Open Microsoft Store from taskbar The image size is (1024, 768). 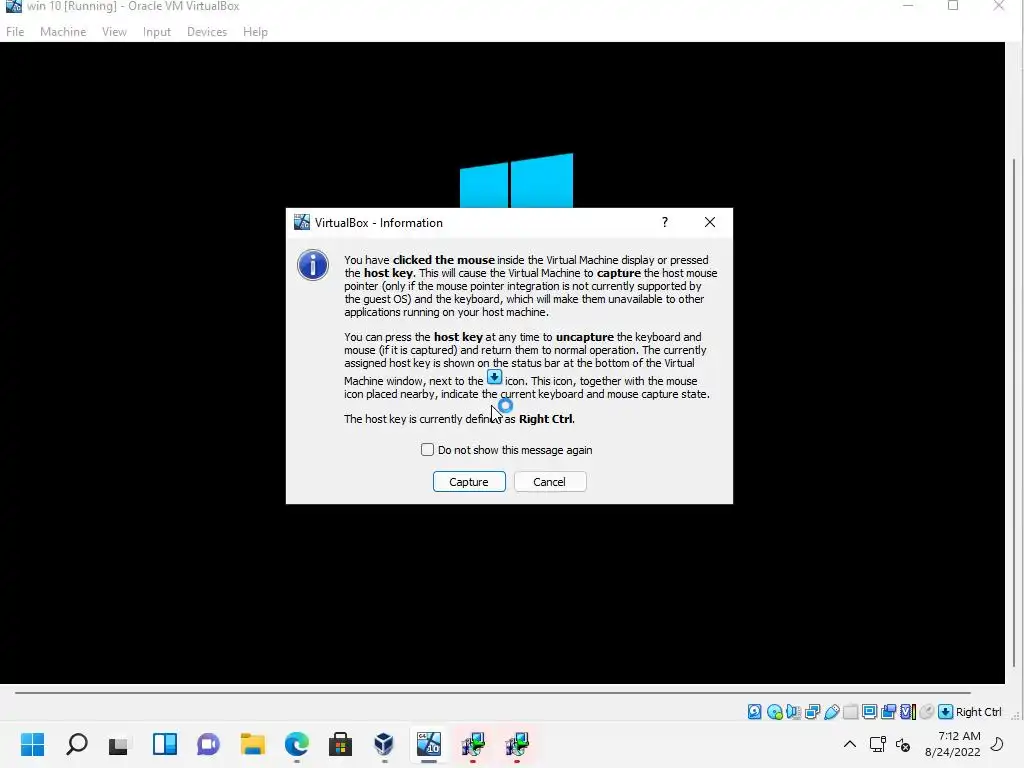[x=340, y=744]
